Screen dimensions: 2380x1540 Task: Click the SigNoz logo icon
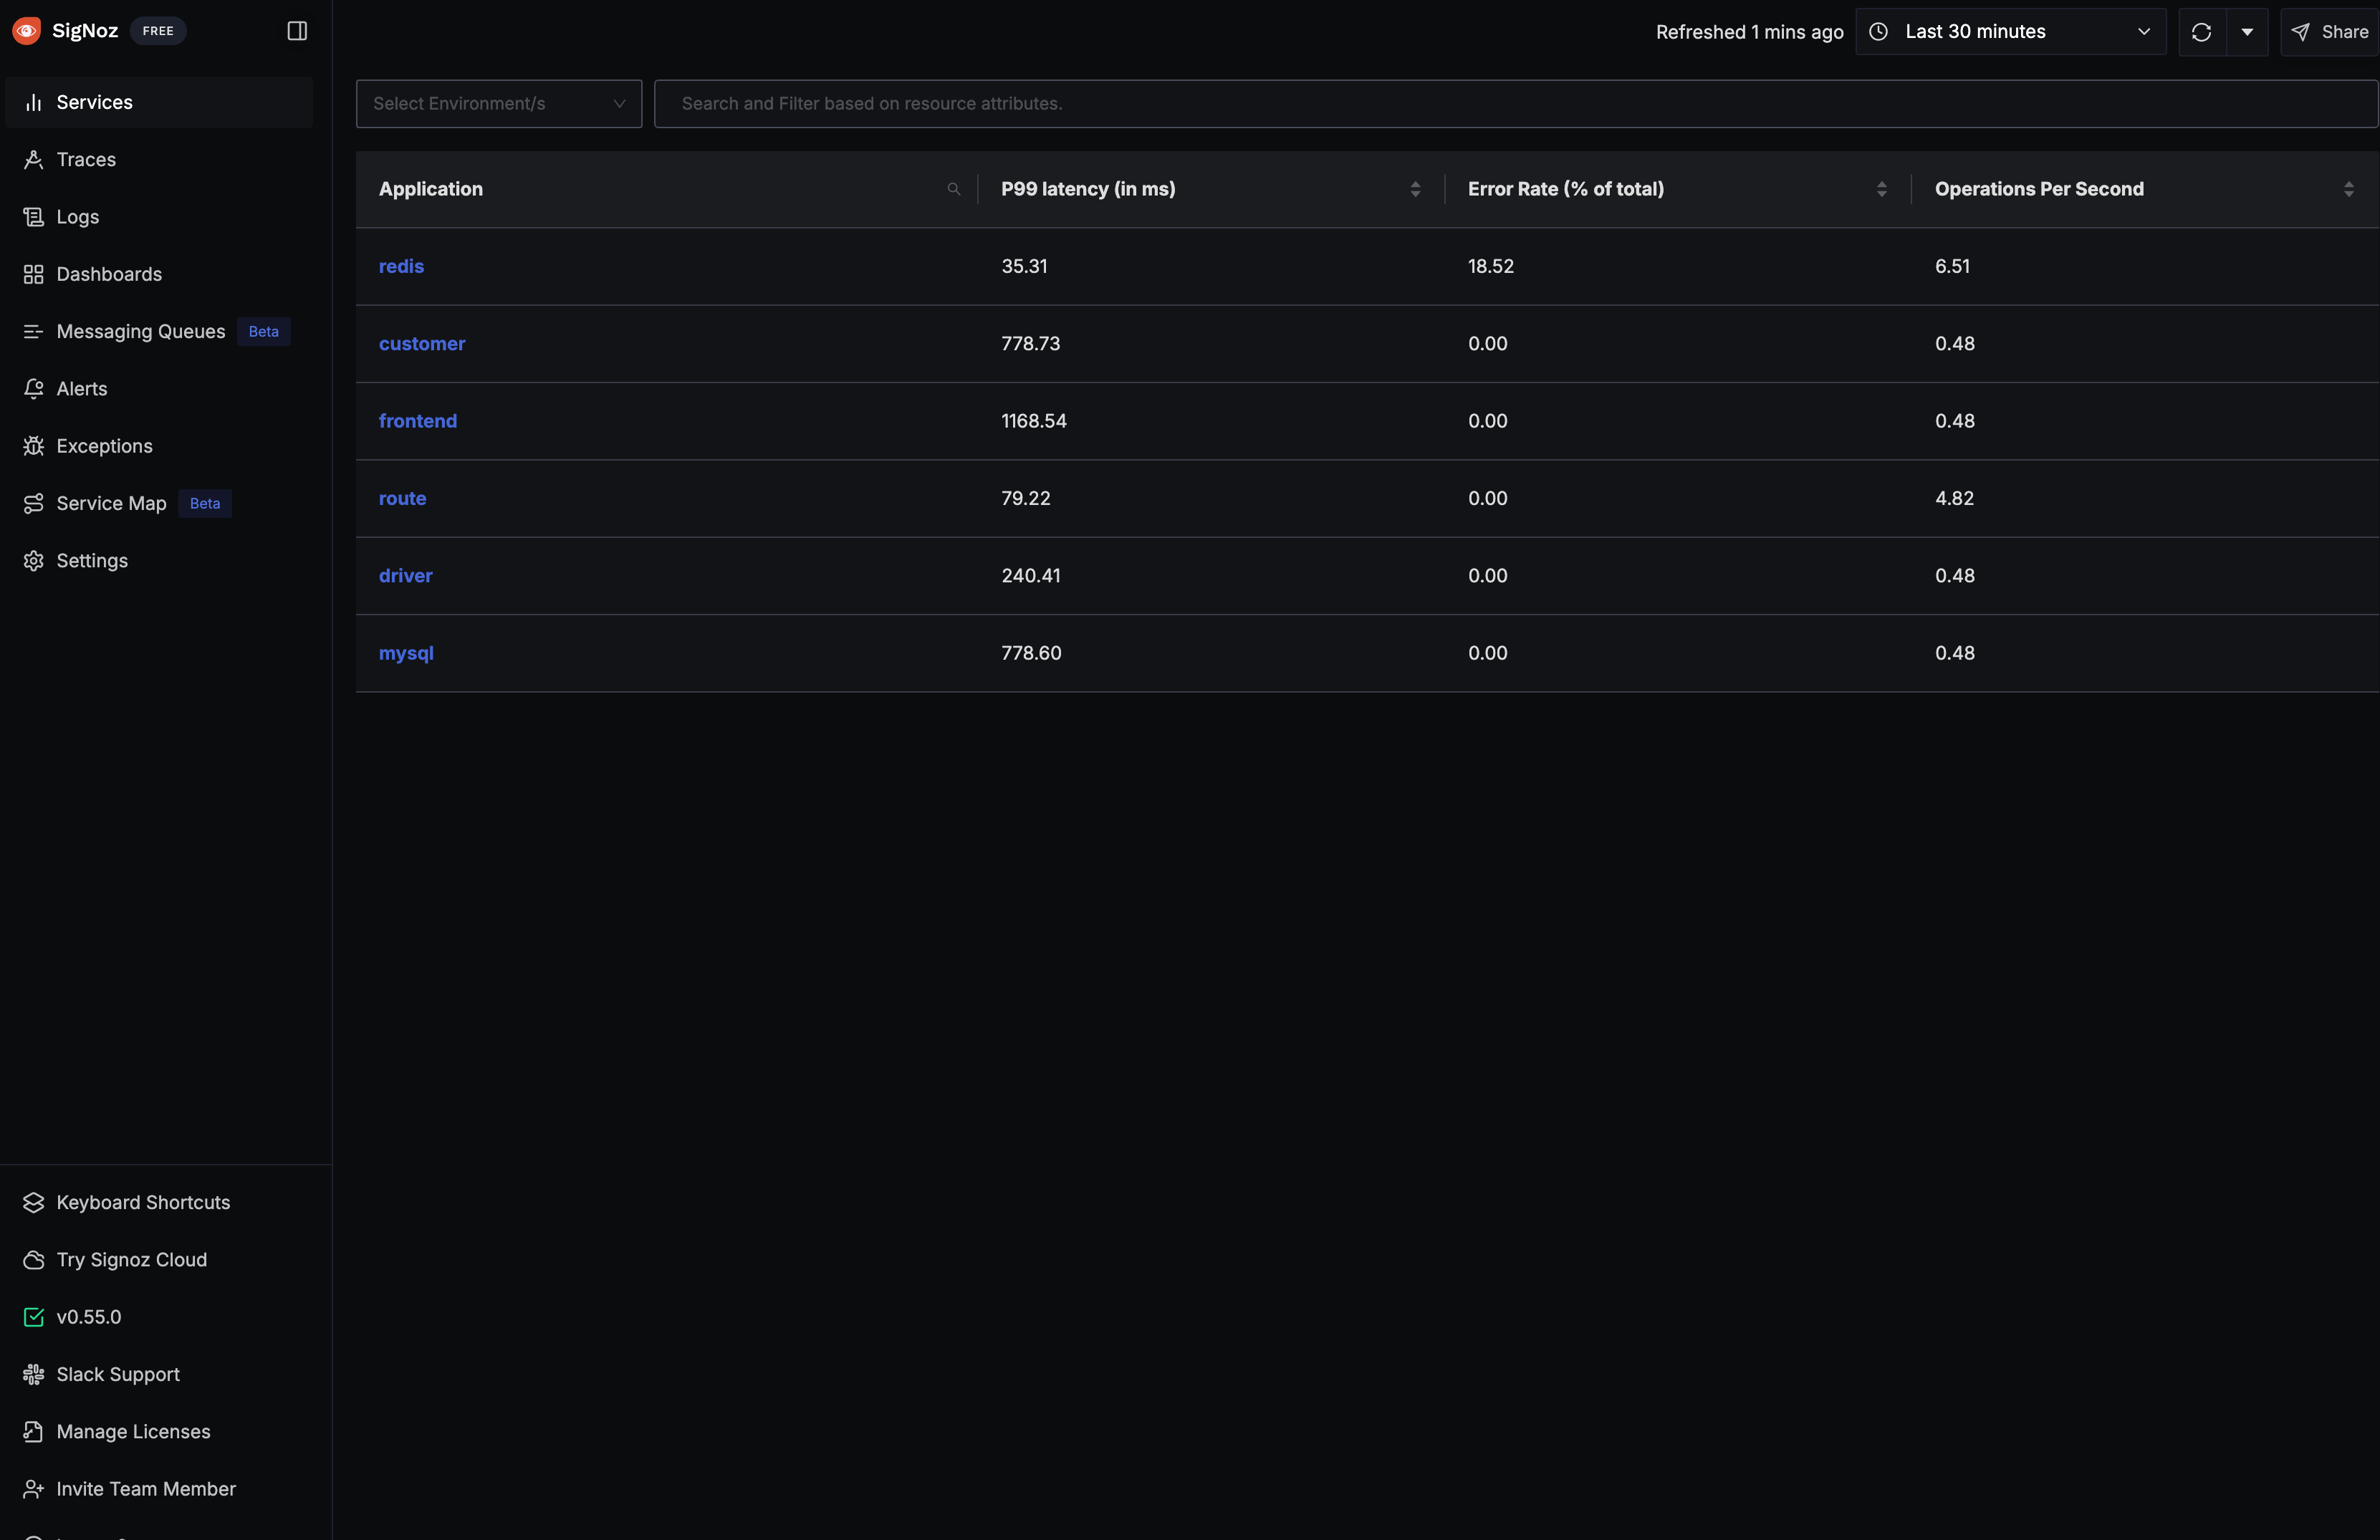(27, 31)
